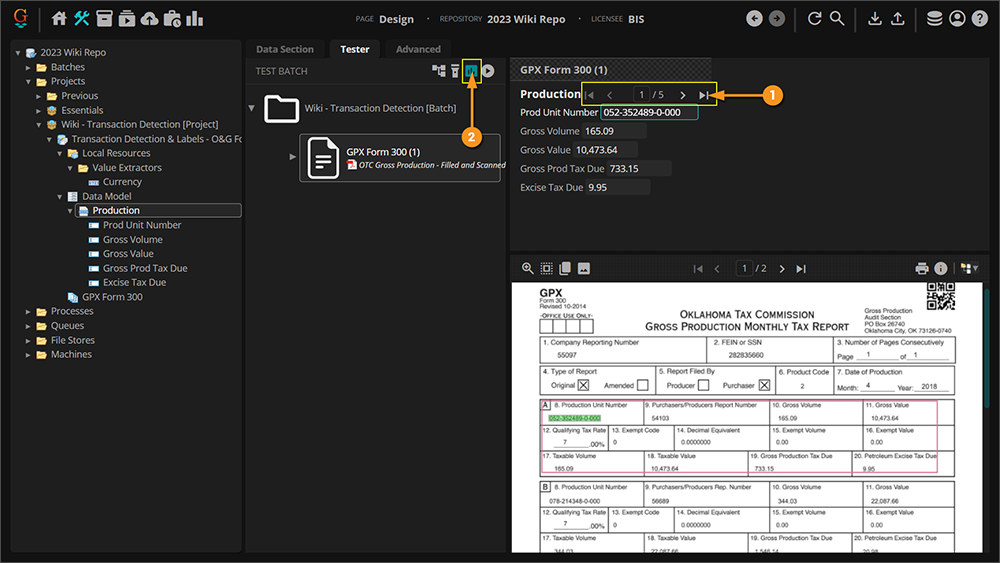Click the printer icon in document viewer
The image size is (1000, 563).
(x=922, y=269)
